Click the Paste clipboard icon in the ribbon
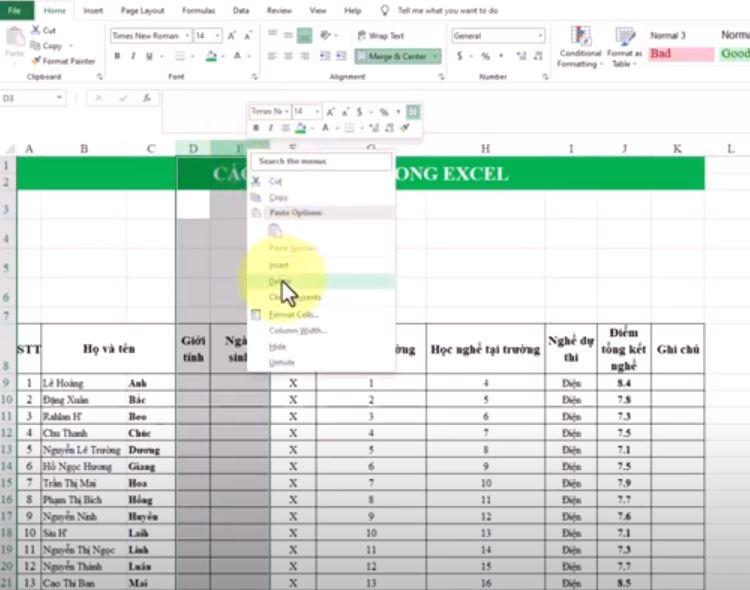Image resolution: width=750 pixels, height=590 pixels. pyautogui.click(x=15, y=37)
